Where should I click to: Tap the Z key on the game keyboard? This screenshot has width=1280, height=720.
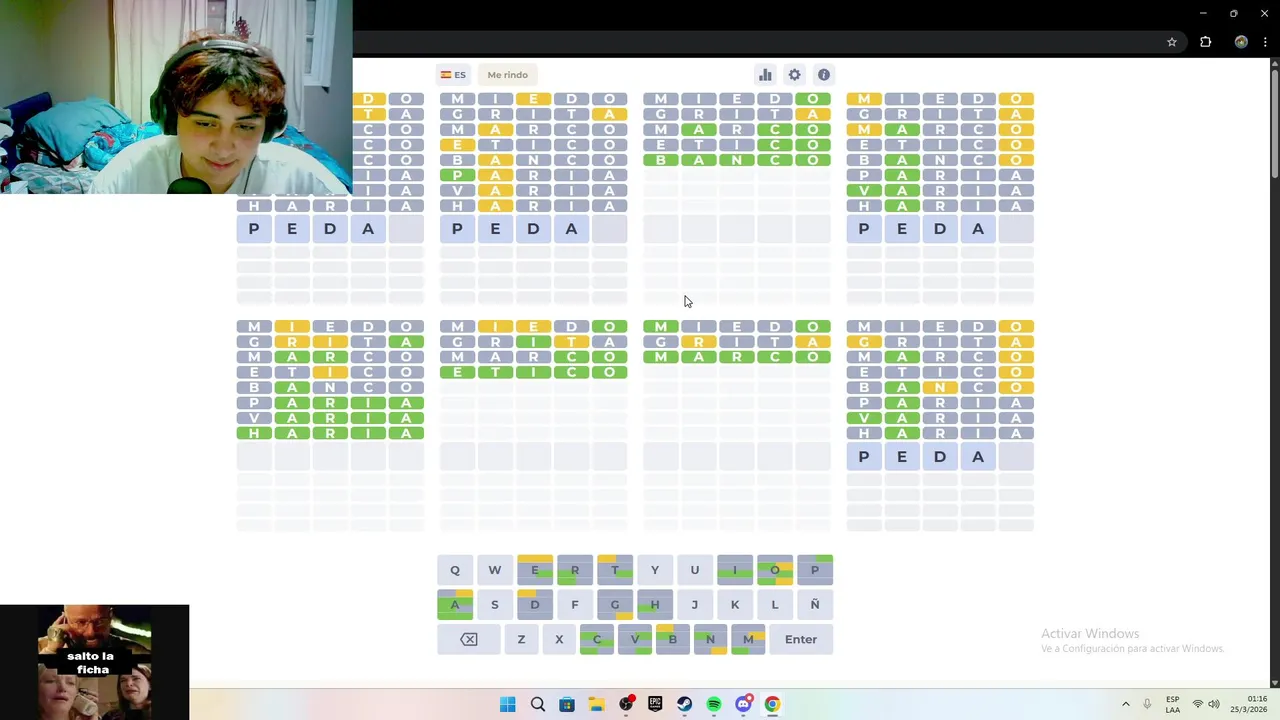pos(521,639)
